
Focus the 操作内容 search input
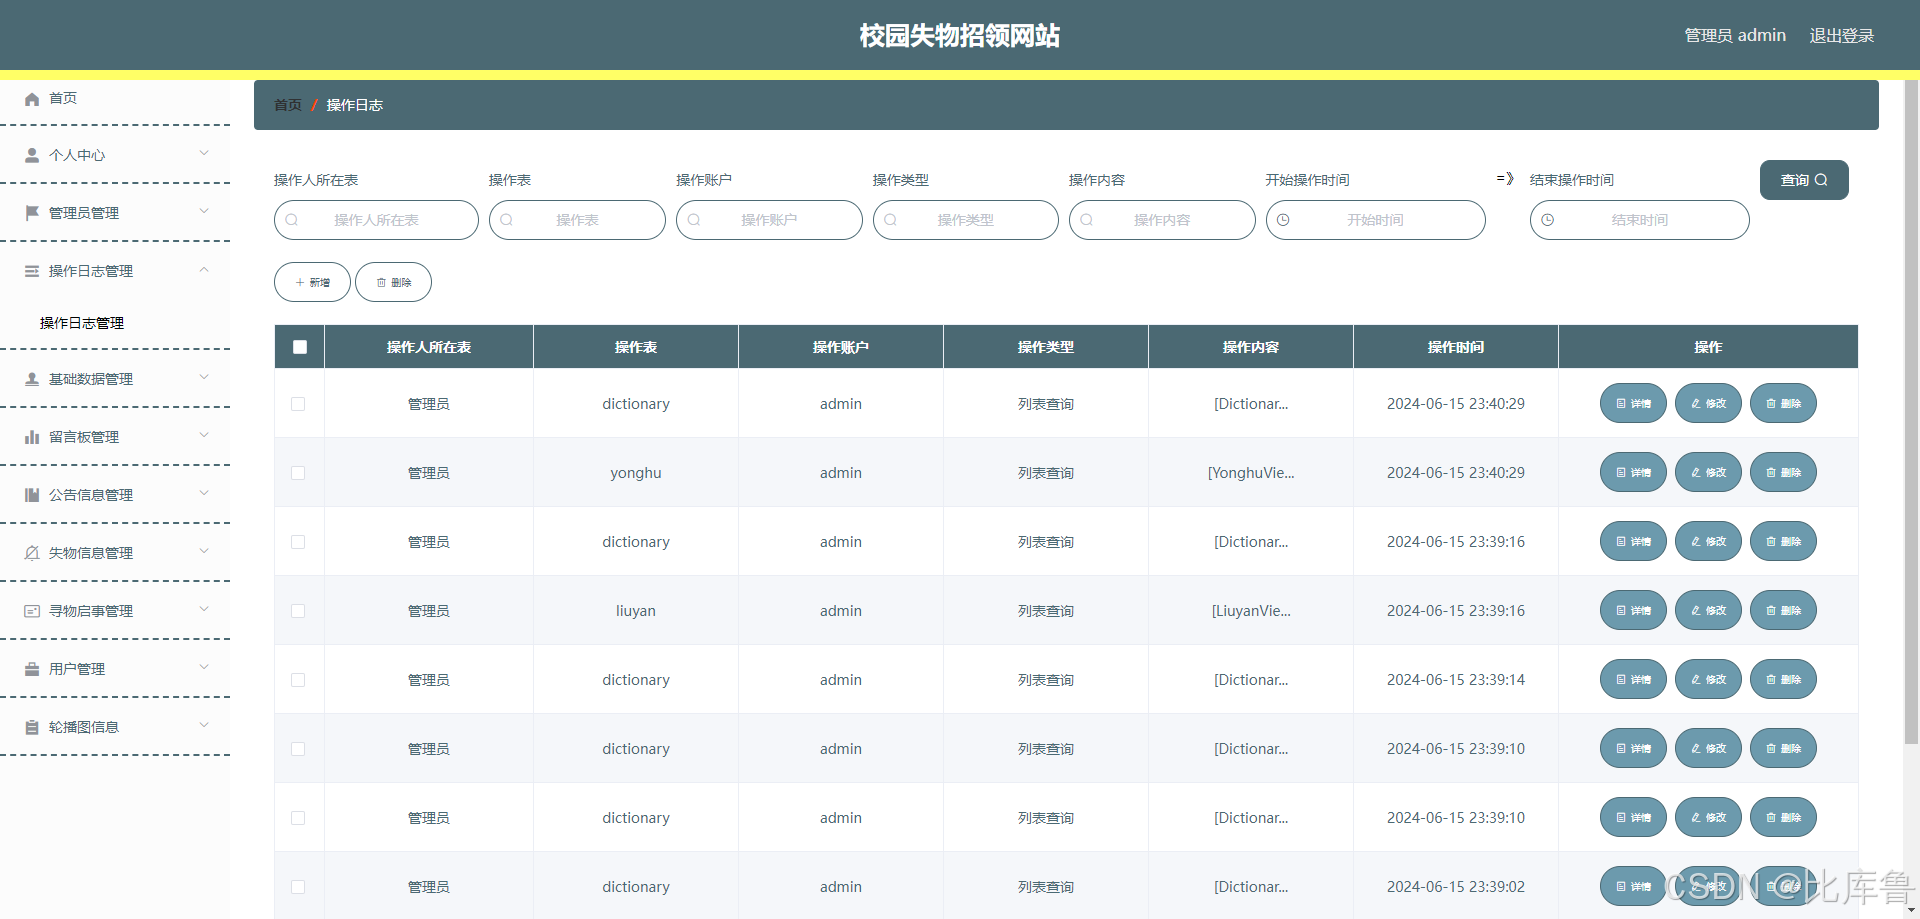(1162, 220)
